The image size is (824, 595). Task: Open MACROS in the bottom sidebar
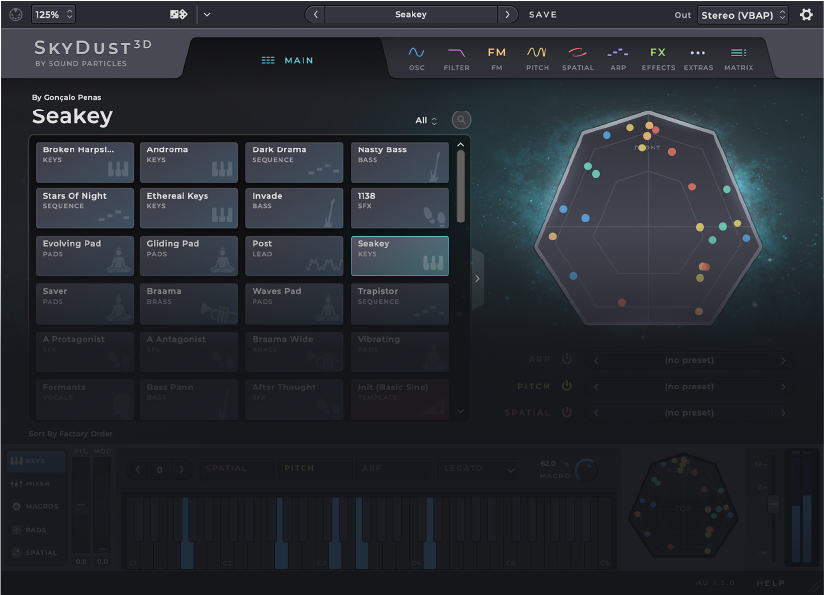click(x=36, y=507)
